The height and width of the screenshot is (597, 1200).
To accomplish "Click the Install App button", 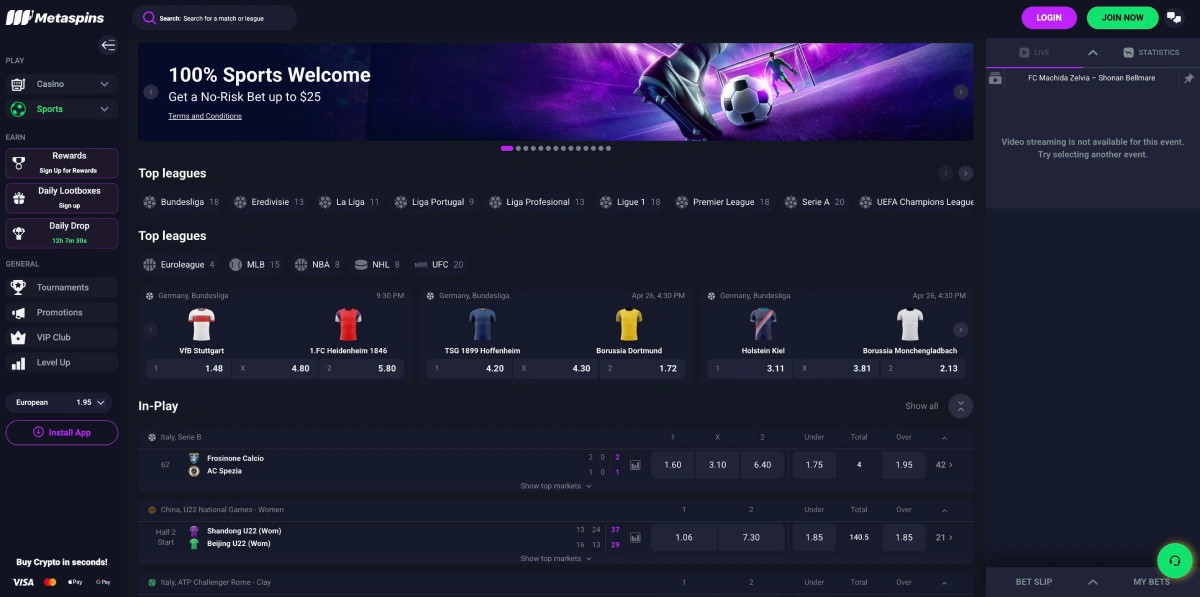I will pyautogui.click(x=62, y=433).
